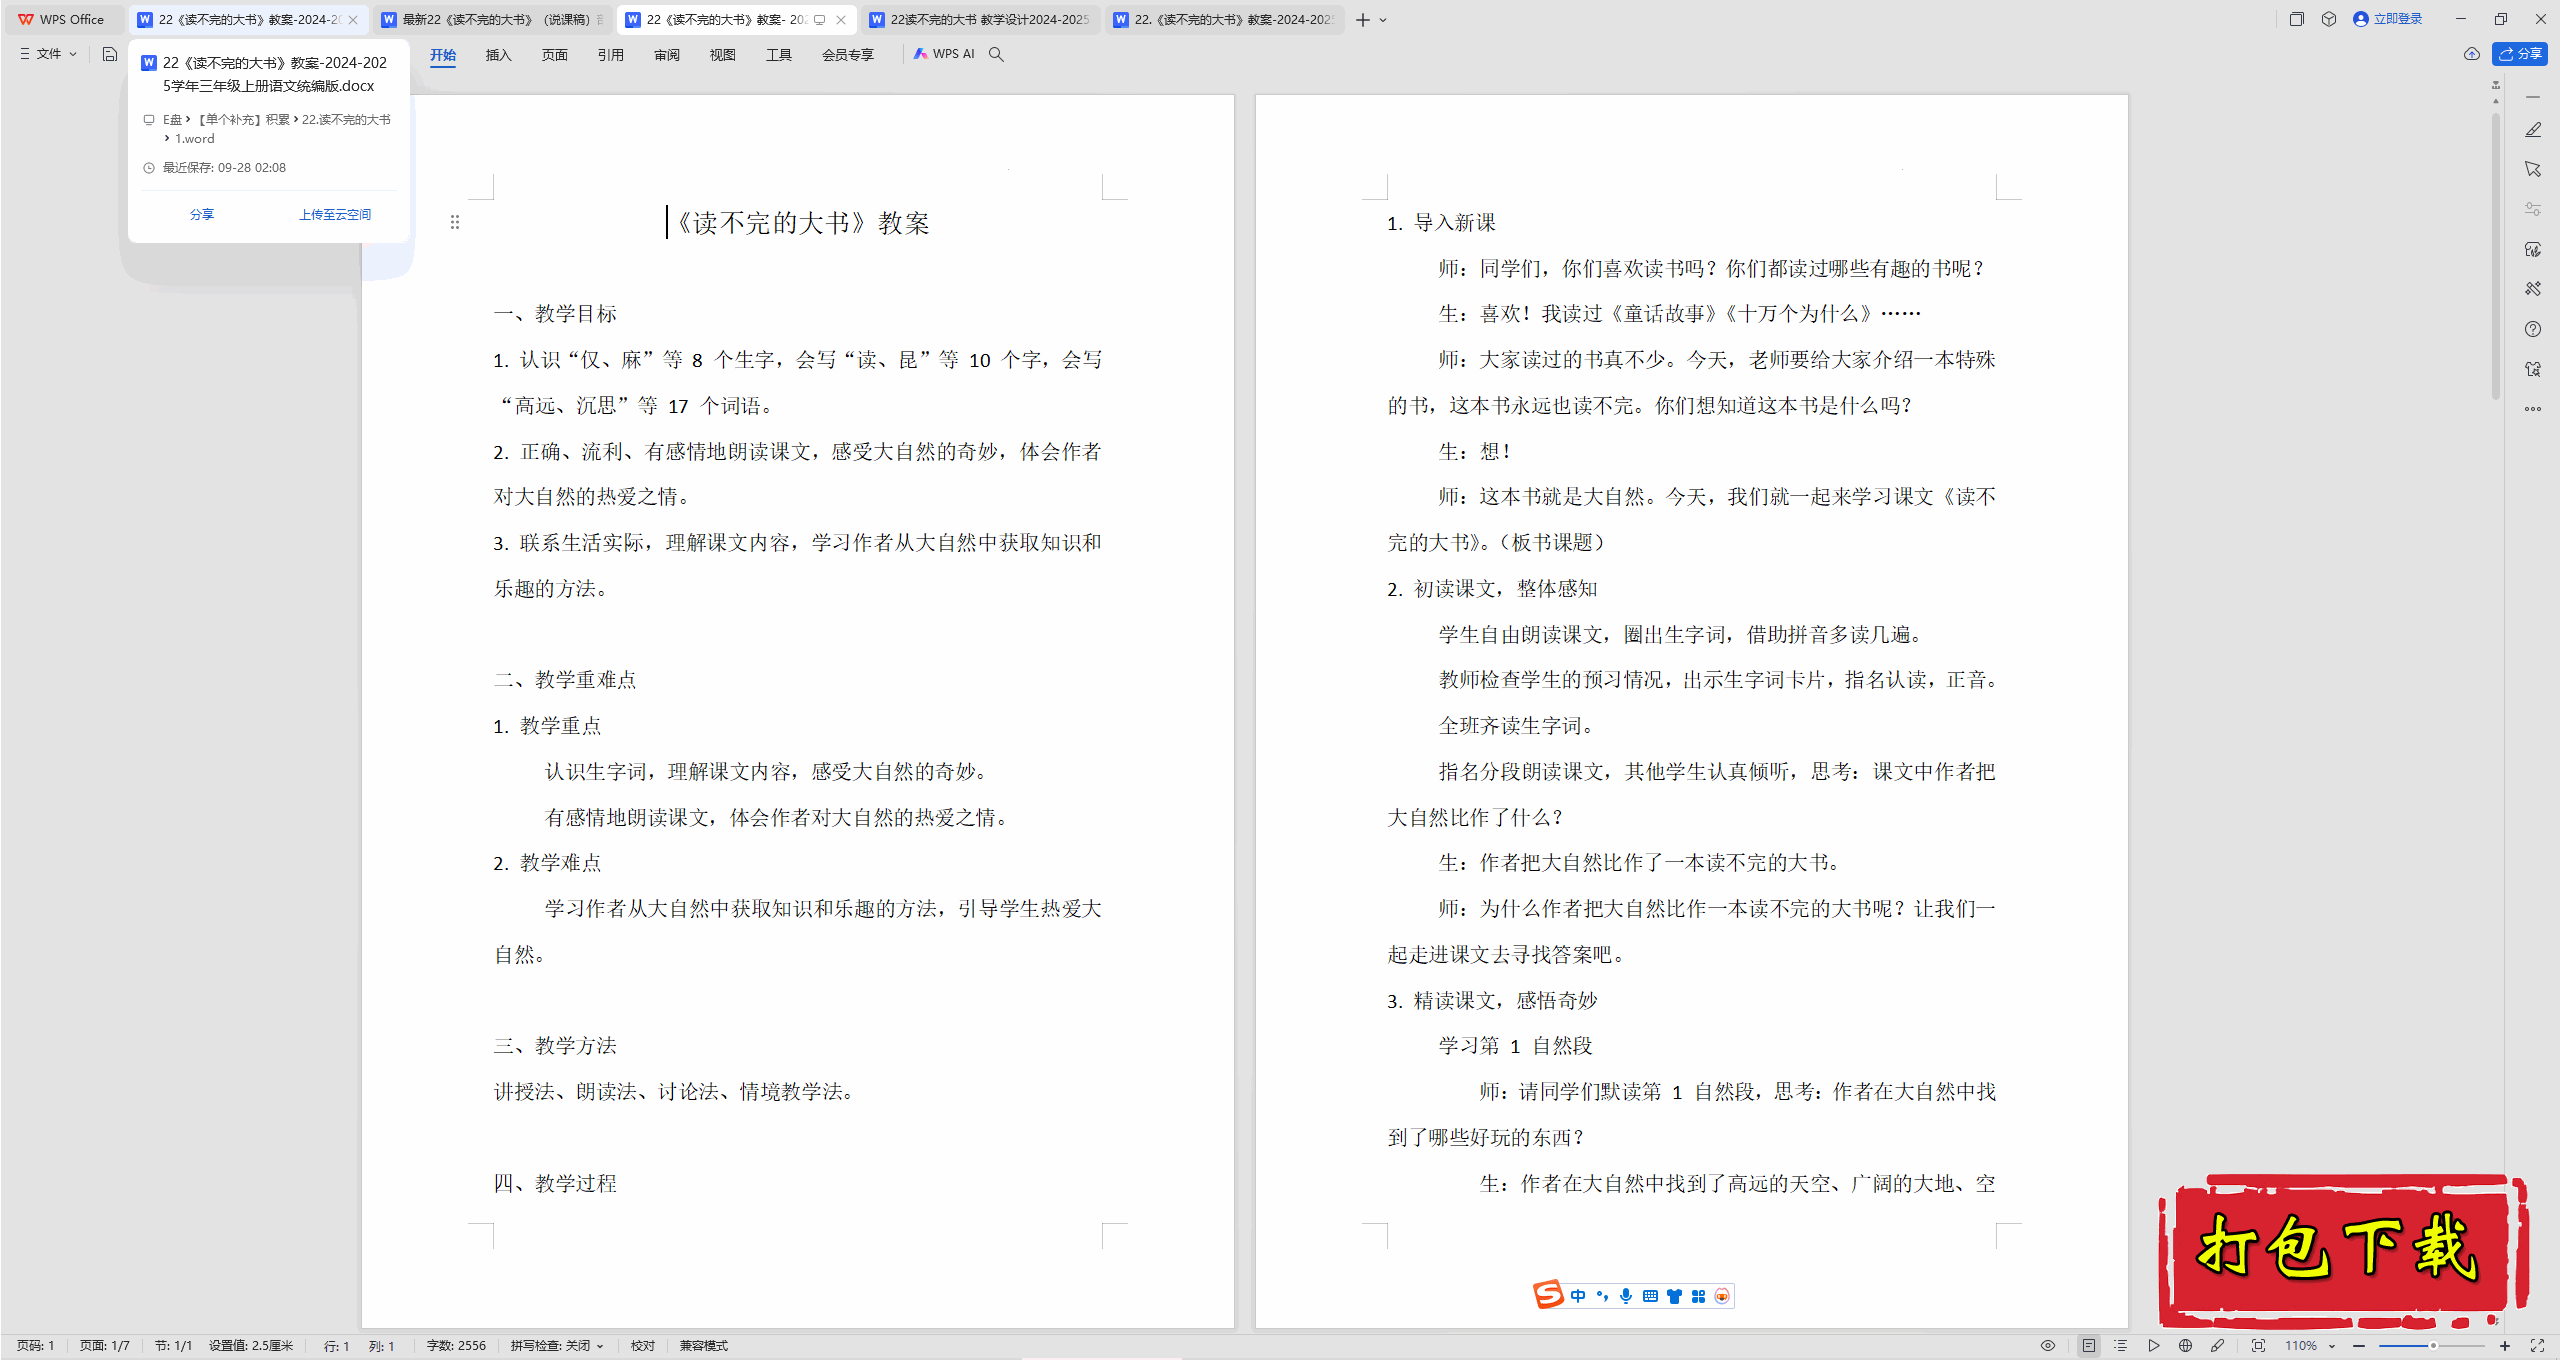2560x1360 pixels.
Task: Close the active 22《读不完的大书》教案 document tab
Action: click(841, 19)
